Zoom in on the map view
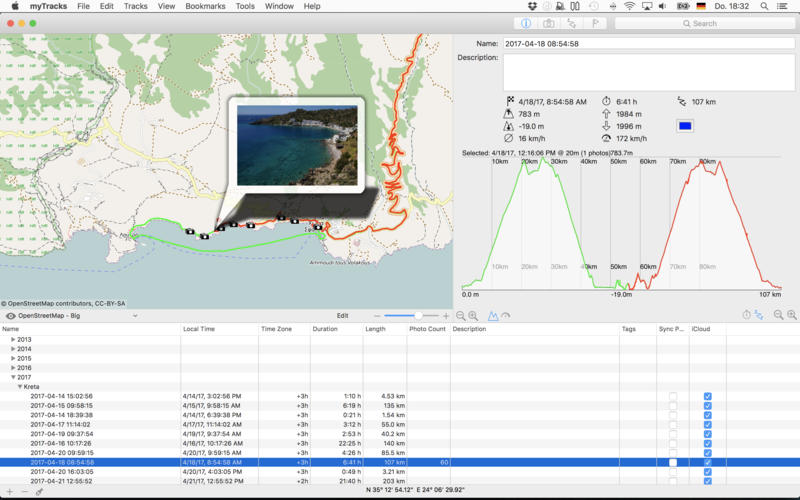 point(473,315)
